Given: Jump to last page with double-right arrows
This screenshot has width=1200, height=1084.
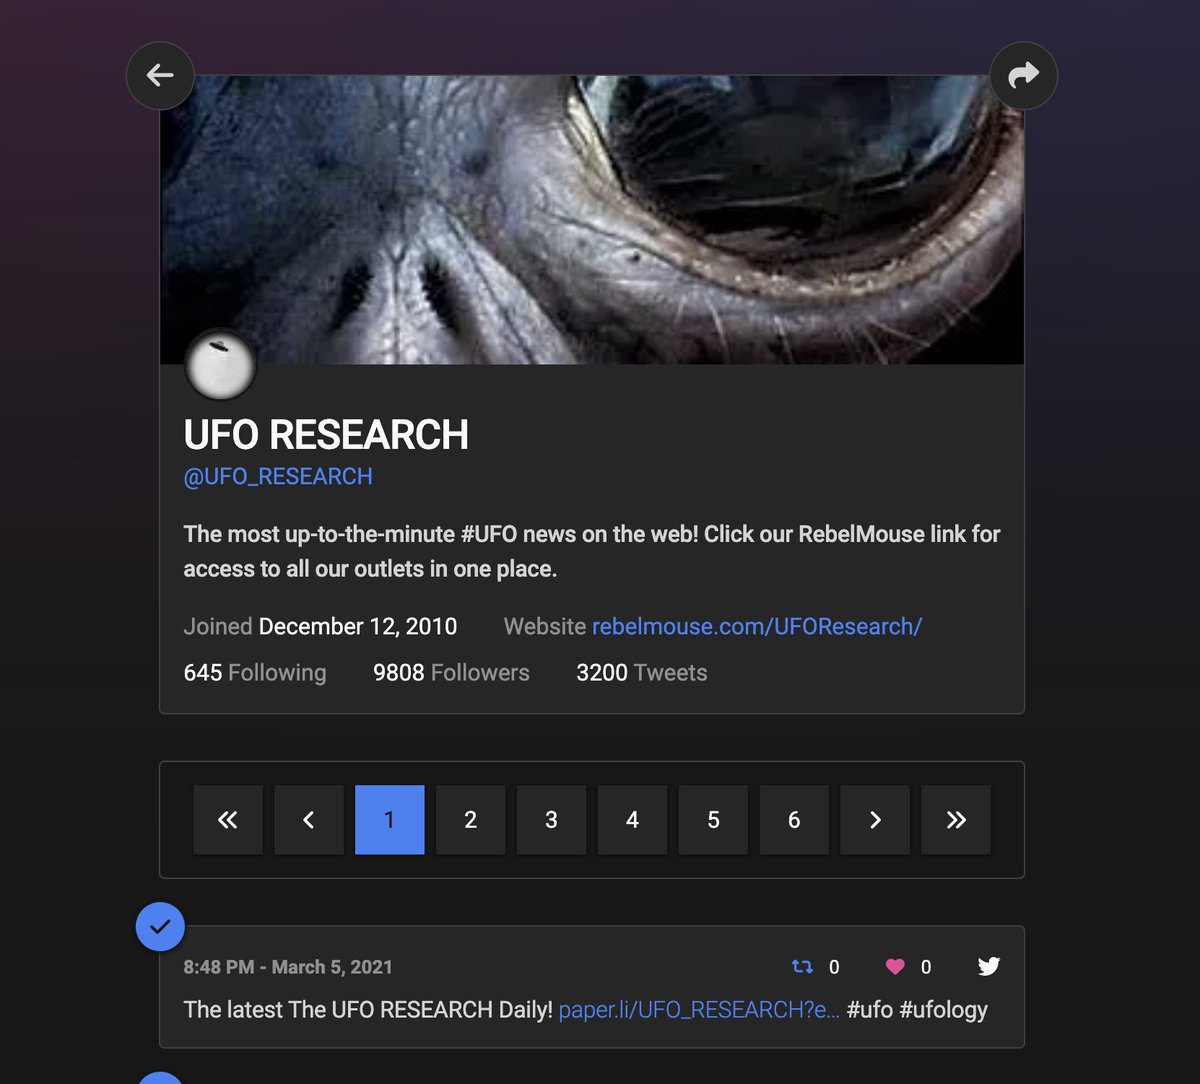Looking at the screenshot, I should click(957, 820).
